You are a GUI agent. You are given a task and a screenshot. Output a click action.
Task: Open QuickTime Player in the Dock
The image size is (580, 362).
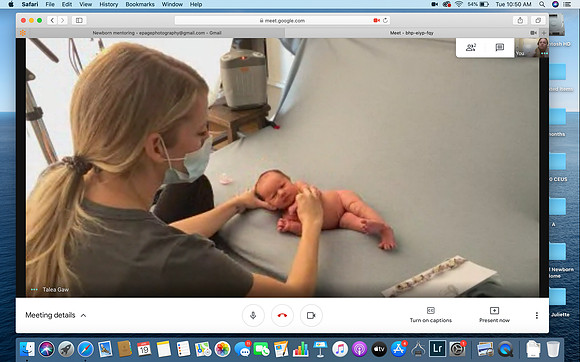pyautogui.click(x=505, y=349)
